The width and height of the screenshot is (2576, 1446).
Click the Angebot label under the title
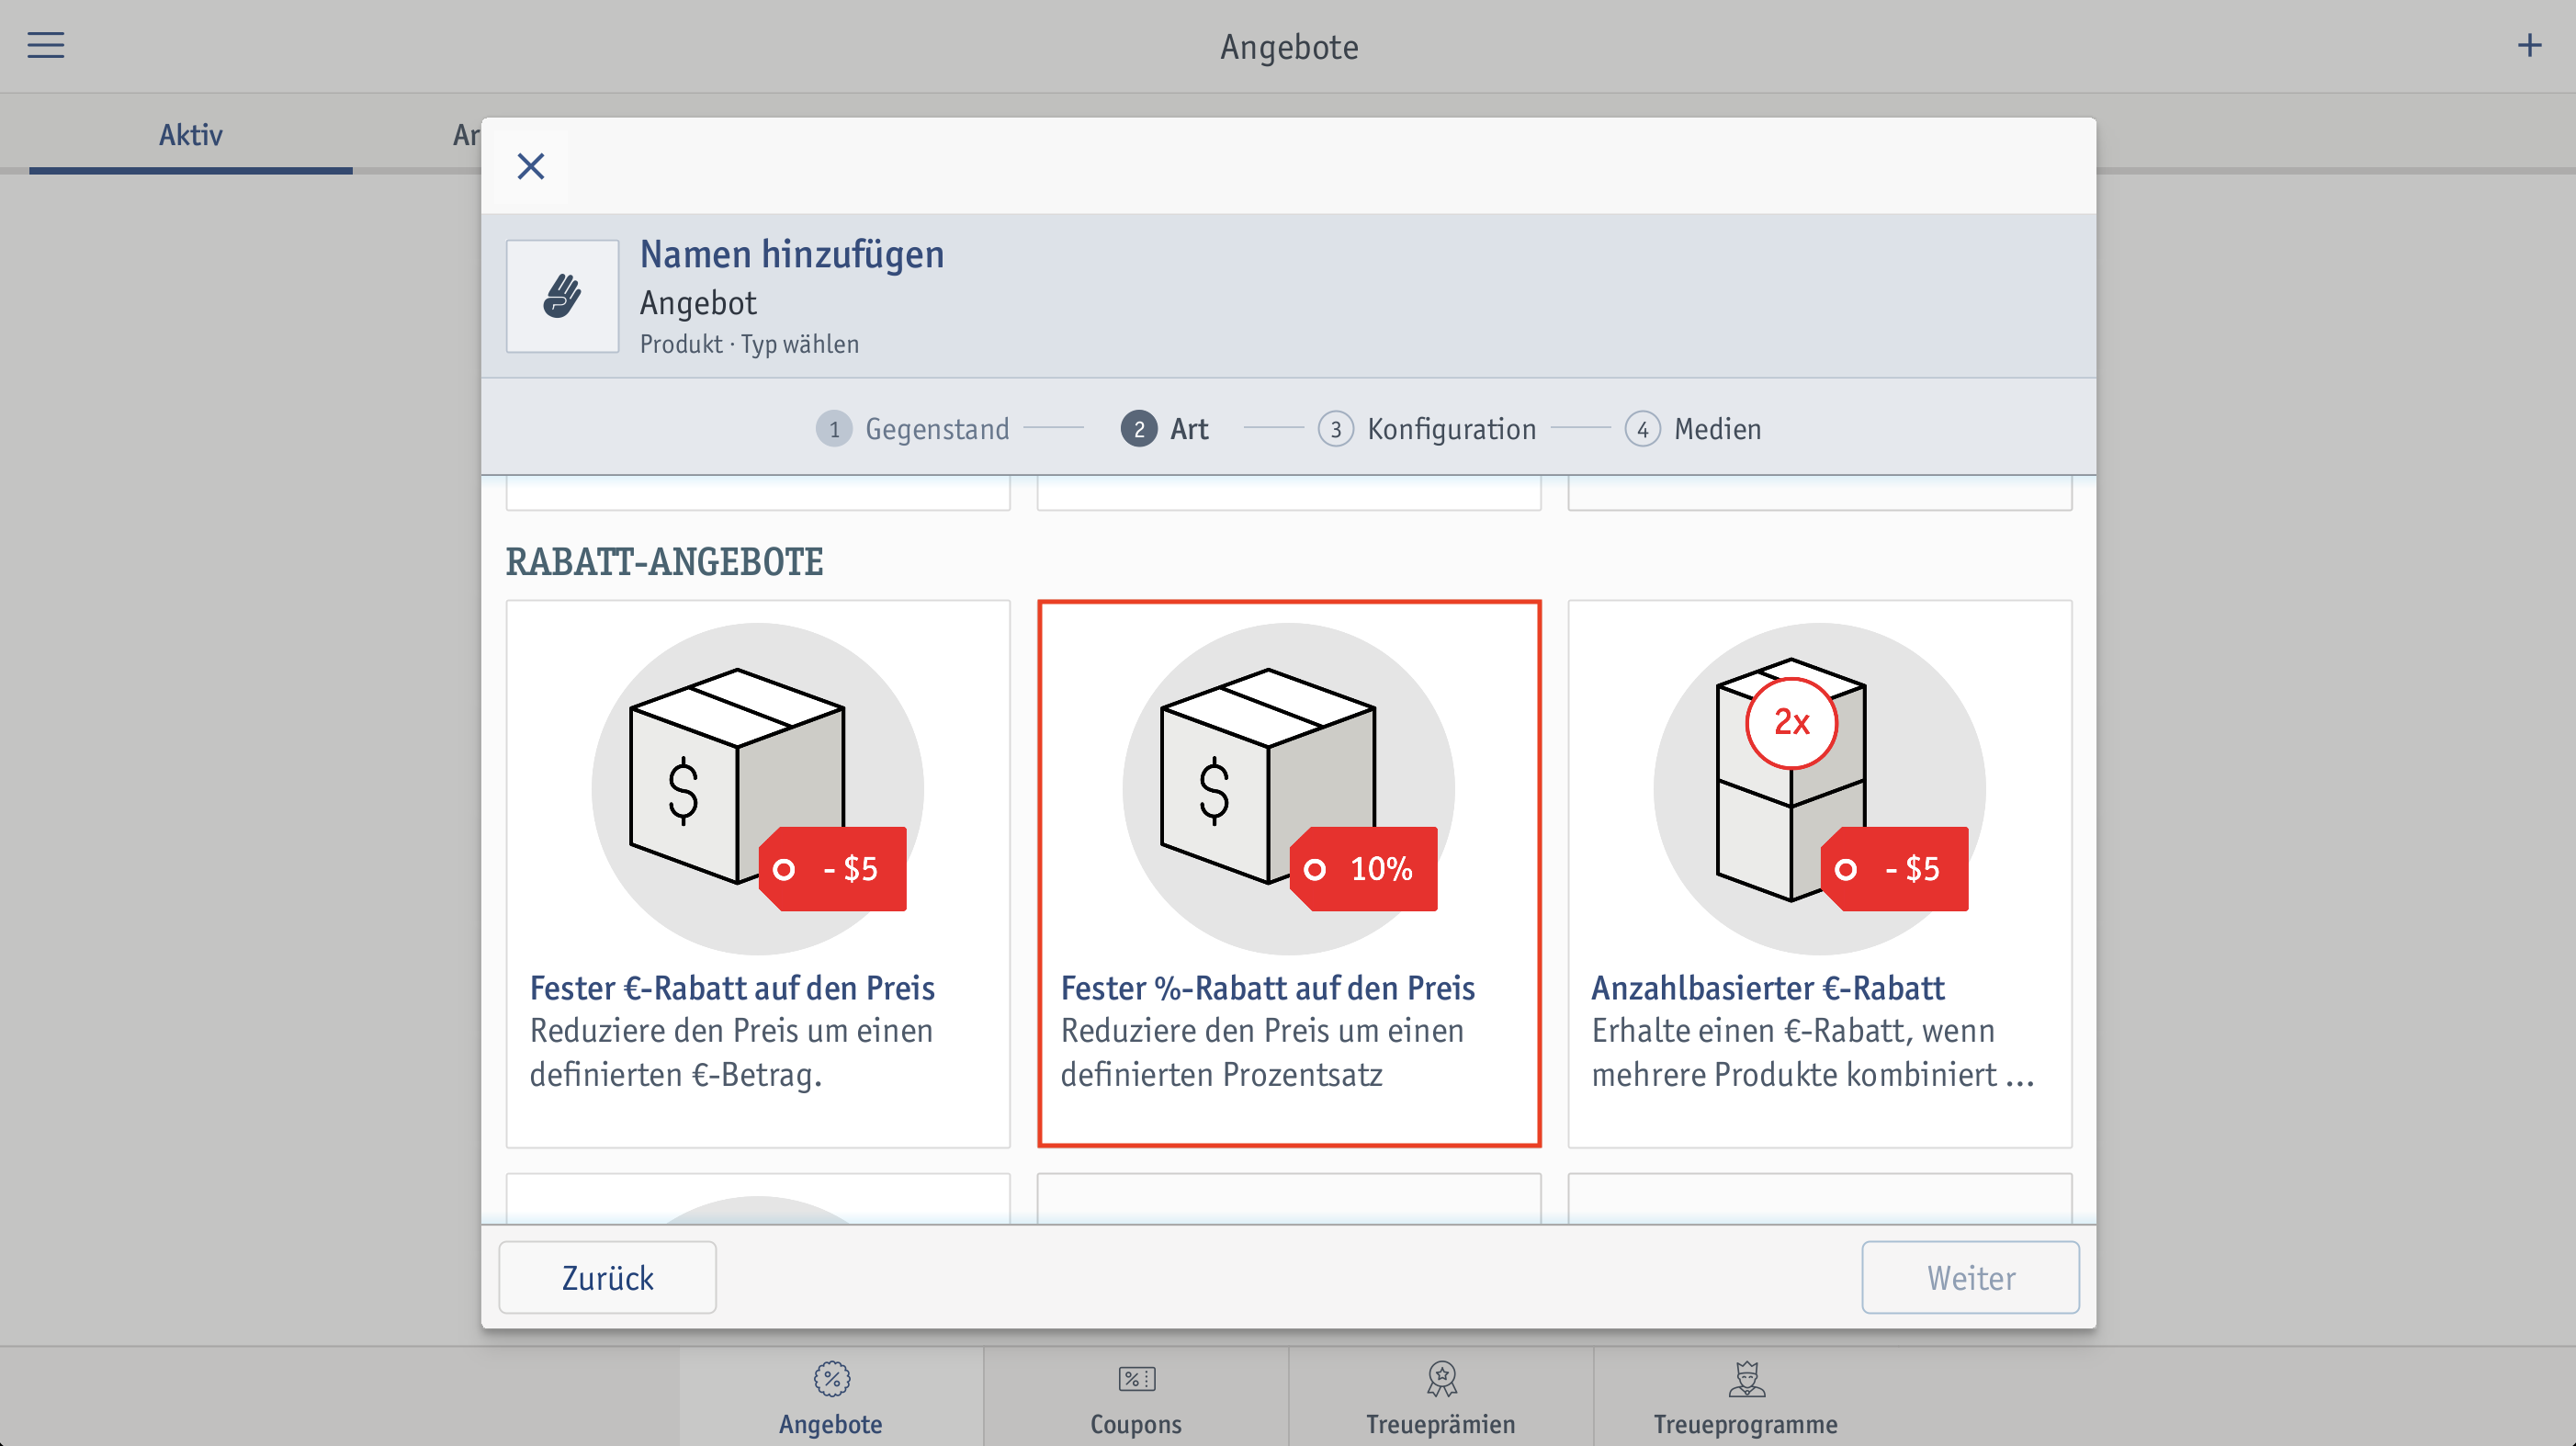pos(698,303)
